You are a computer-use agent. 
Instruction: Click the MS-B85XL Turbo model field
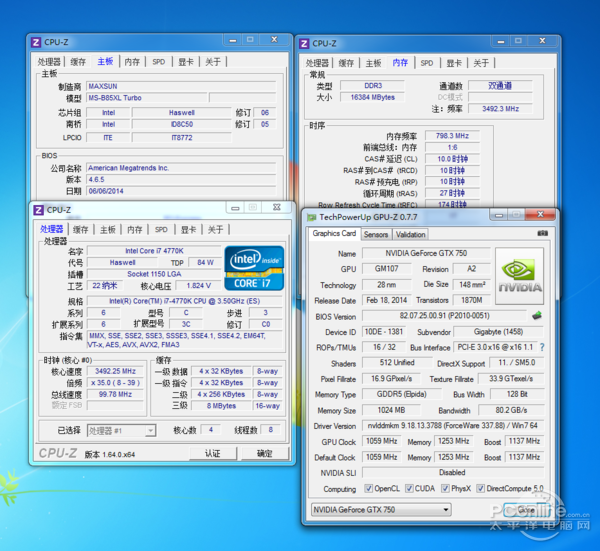[147, 98]
